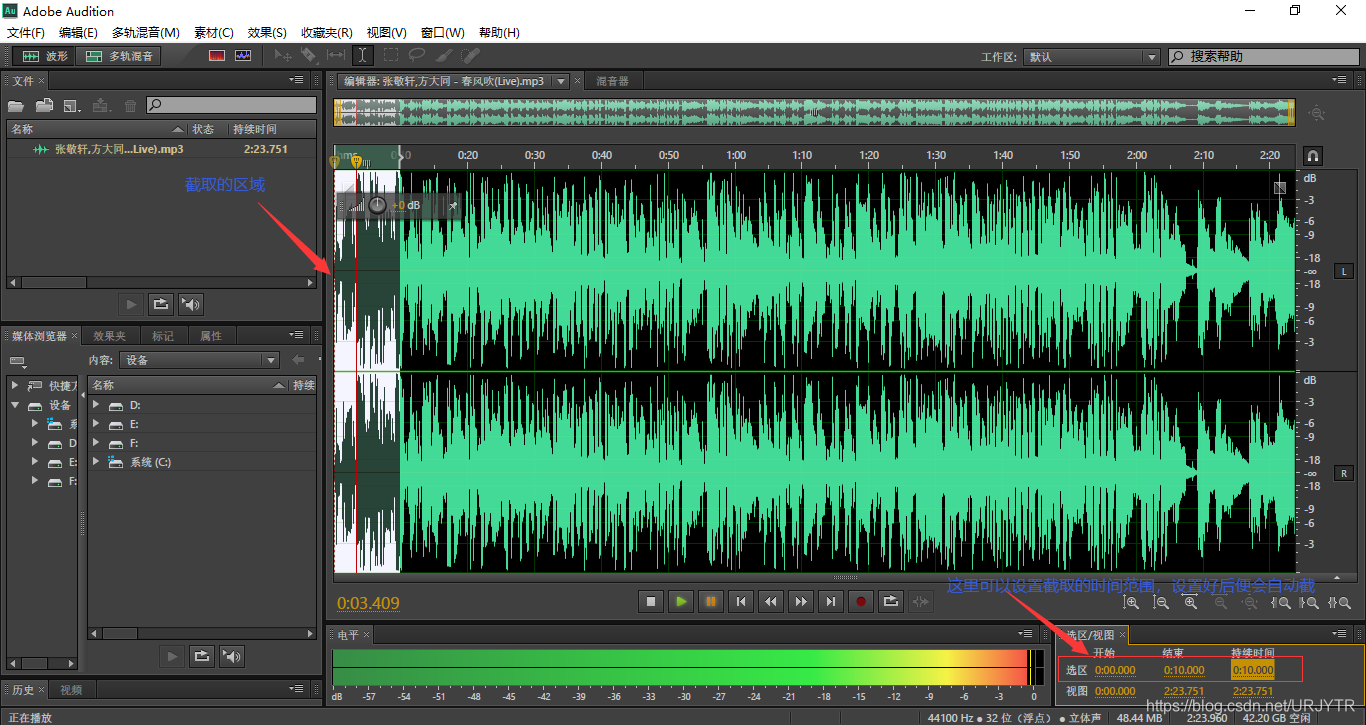1366x725 pixels.
Task: Toggle loop in Files panel preview
Action: [160, 304]
